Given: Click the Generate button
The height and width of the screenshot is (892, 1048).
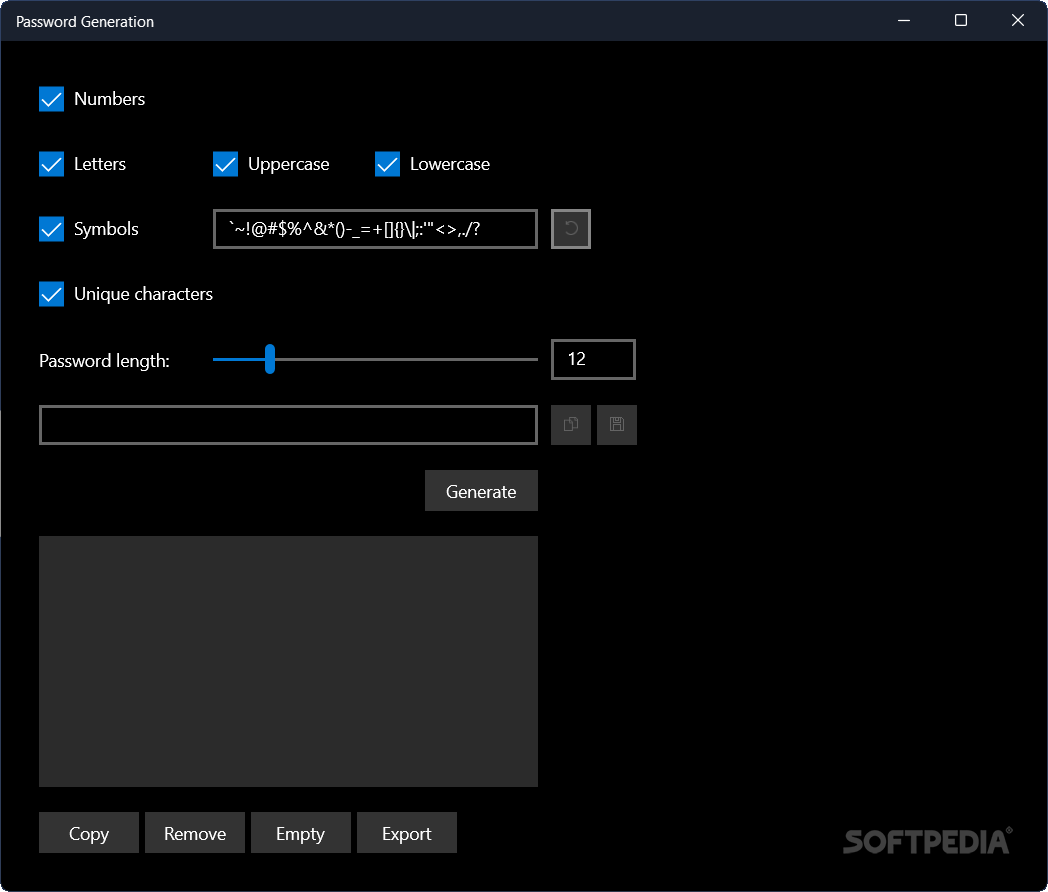Looking at the screenshot, I should click(x=481, y=491).
